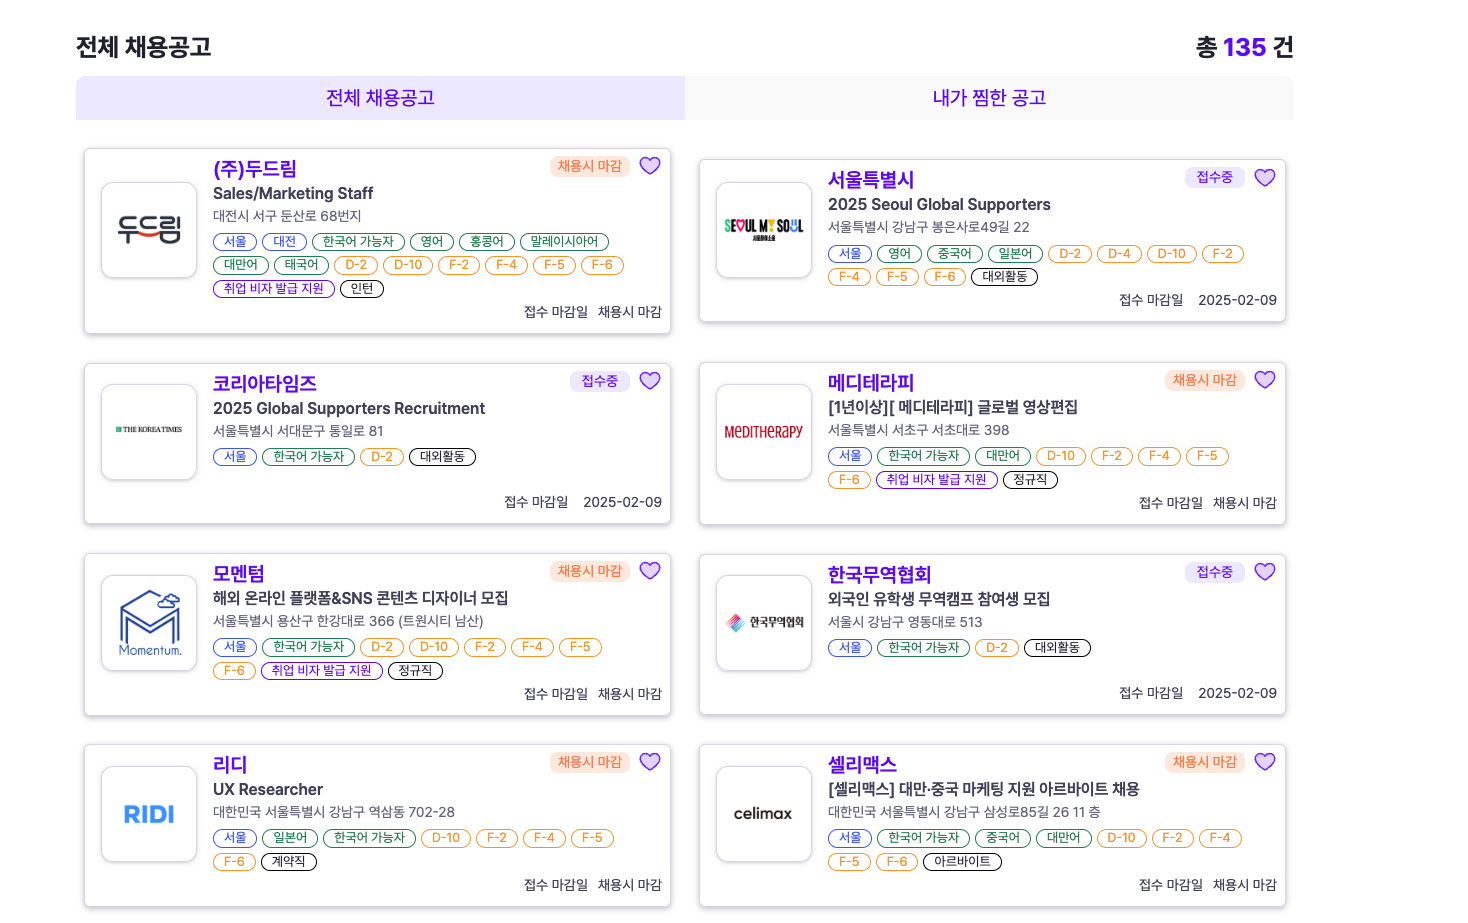Like the 모멘텀 job posting heart

click(650, 571)
